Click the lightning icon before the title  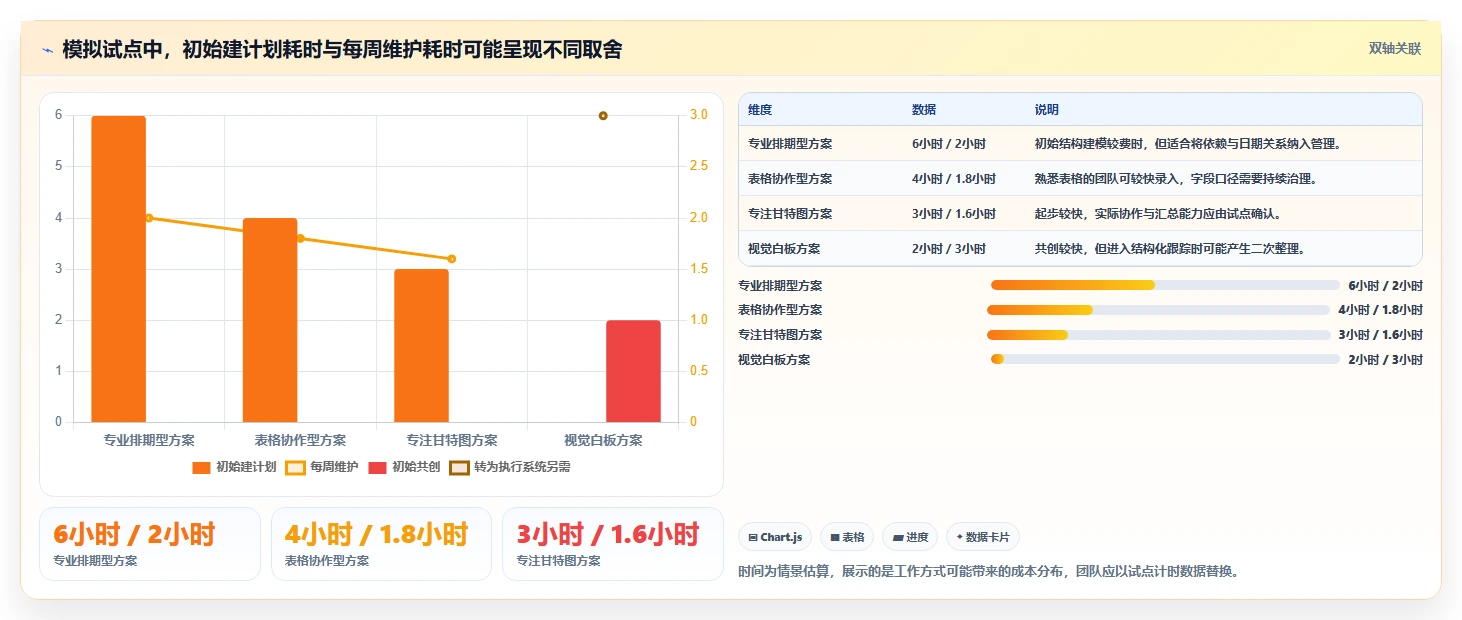47,50
